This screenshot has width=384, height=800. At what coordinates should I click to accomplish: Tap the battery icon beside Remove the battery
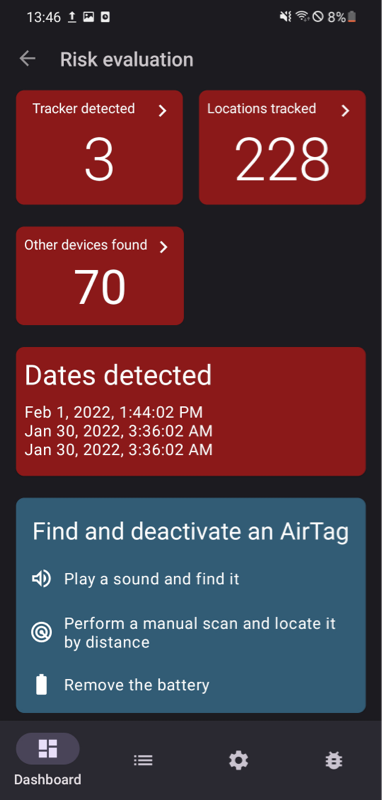click(x=41, y=685)
